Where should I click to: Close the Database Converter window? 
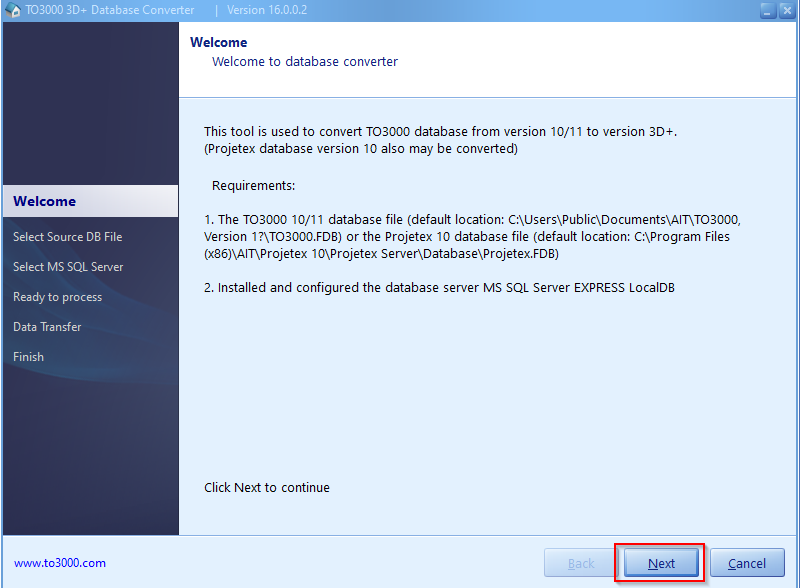point(787,10)
